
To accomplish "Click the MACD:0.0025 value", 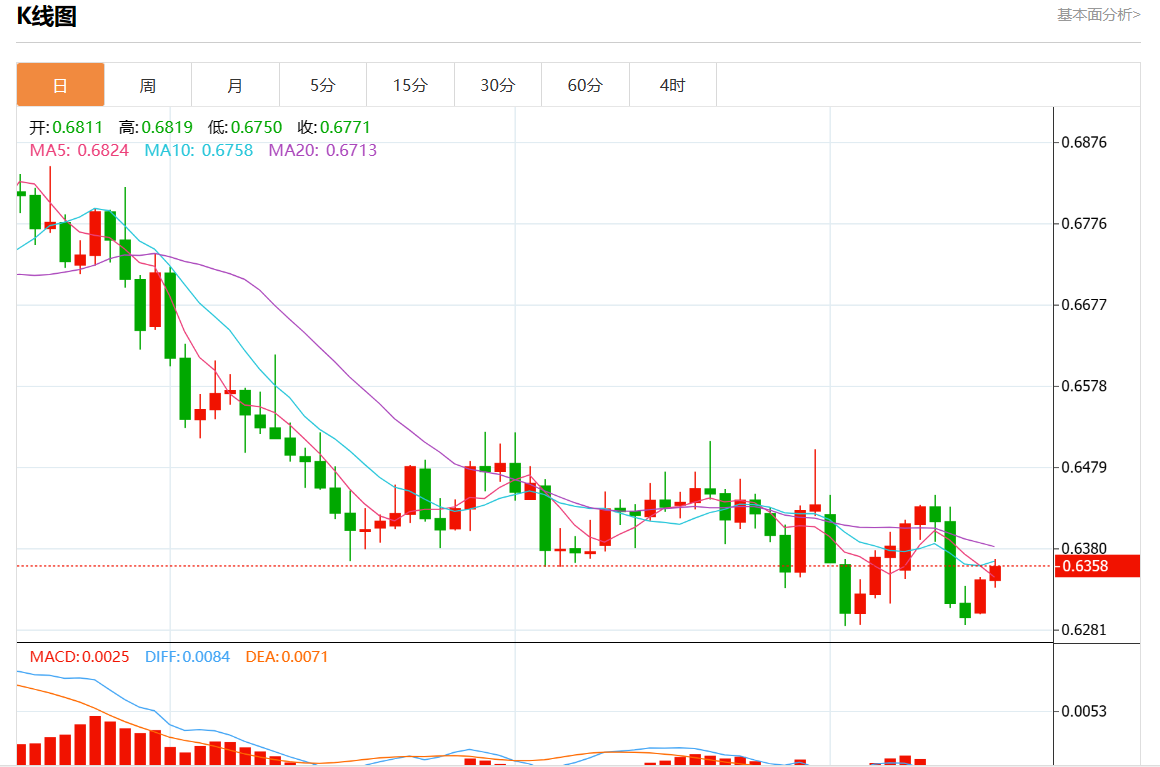I will coord(79,657).
